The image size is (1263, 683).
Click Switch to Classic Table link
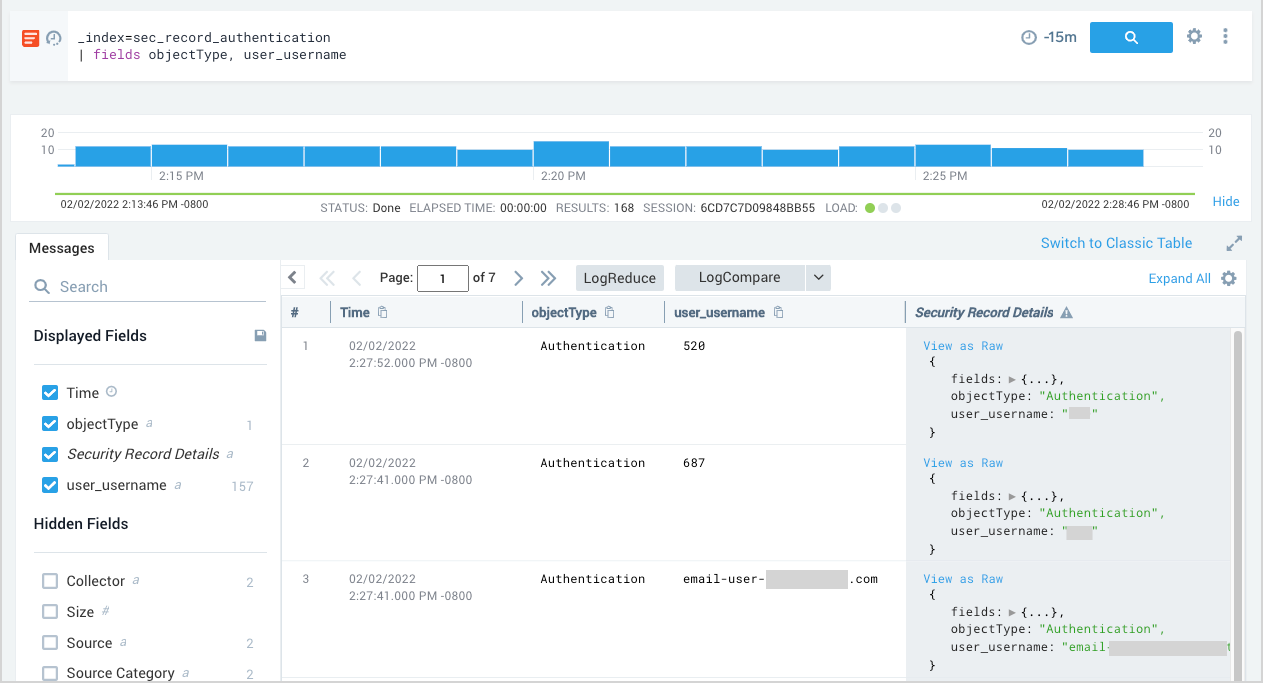pos(1116,243)
